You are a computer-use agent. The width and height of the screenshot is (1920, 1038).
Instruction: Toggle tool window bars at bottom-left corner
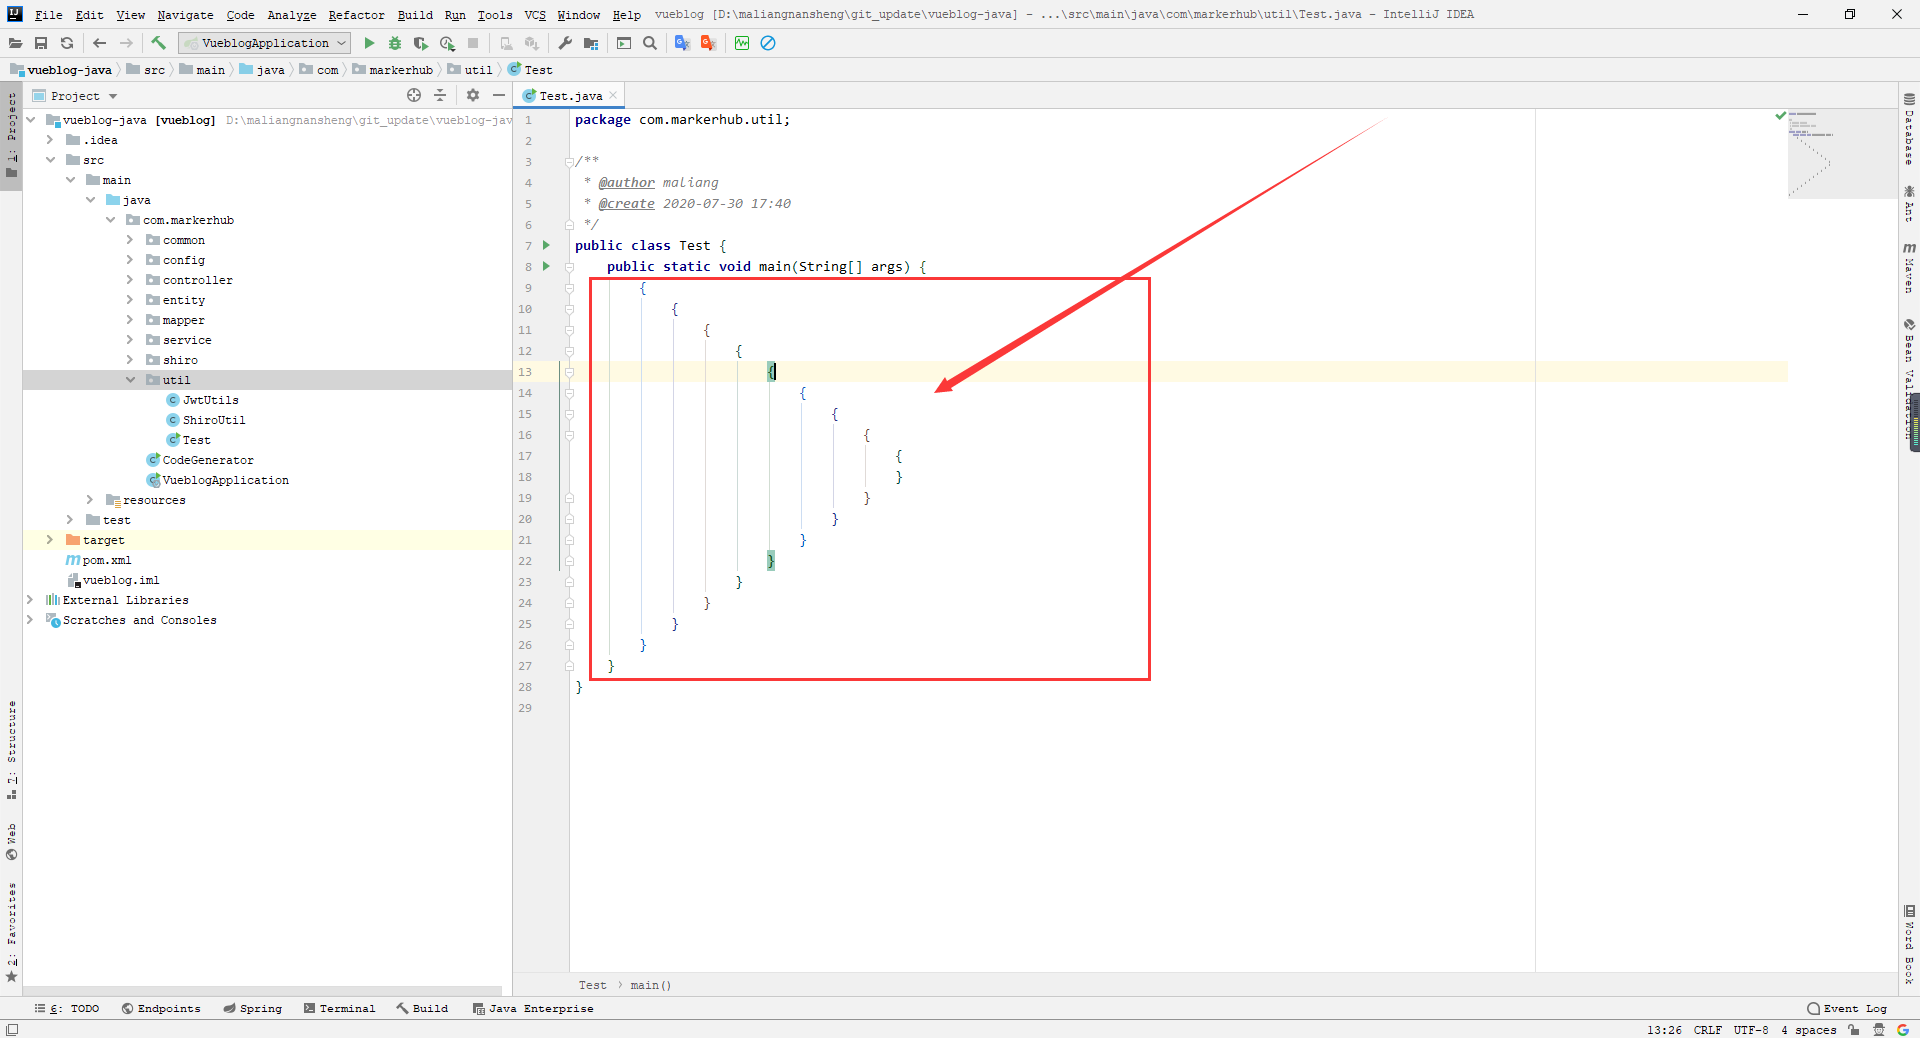click(12, 1029)
